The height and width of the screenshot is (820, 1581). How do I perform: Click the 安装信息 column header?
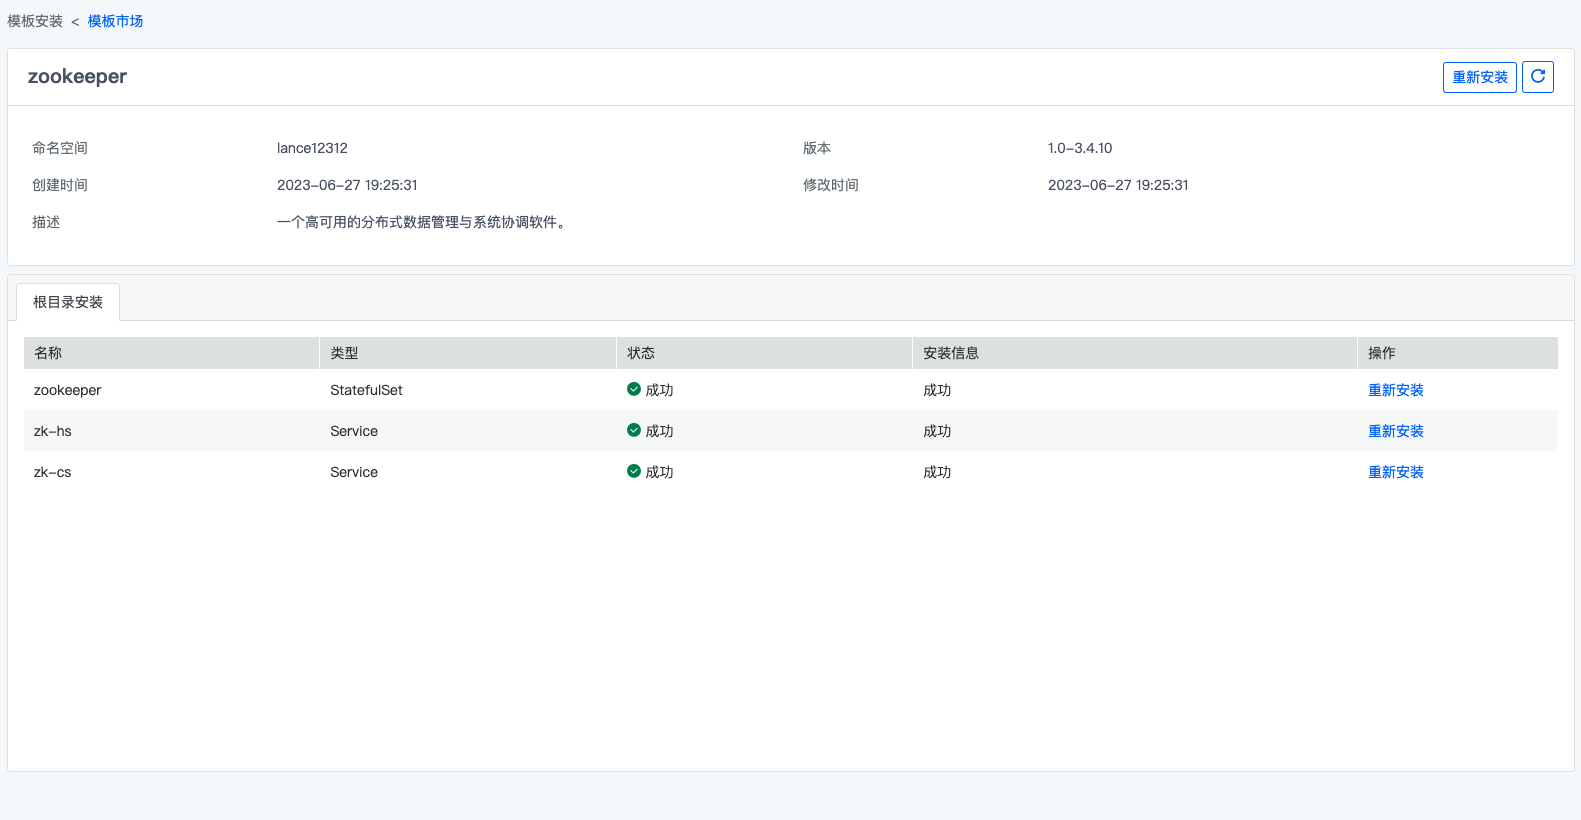[1135, 353]
